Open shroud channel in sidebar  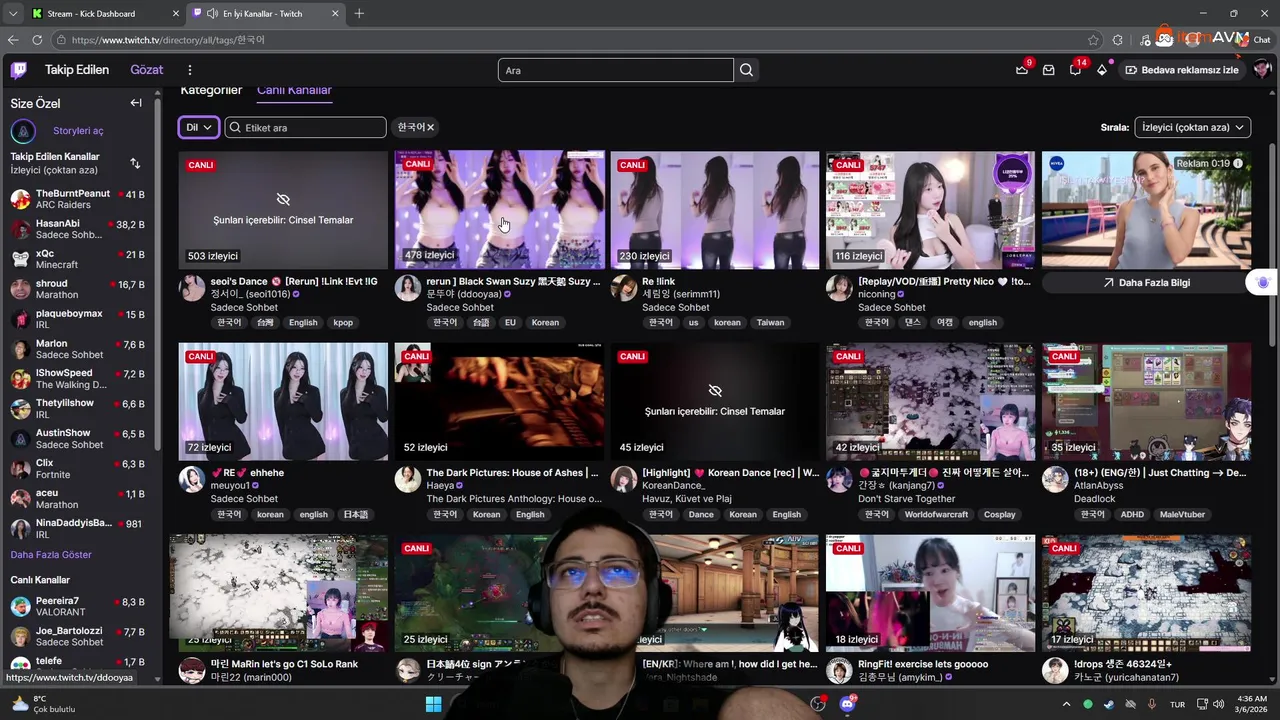[x=80, y=289]
